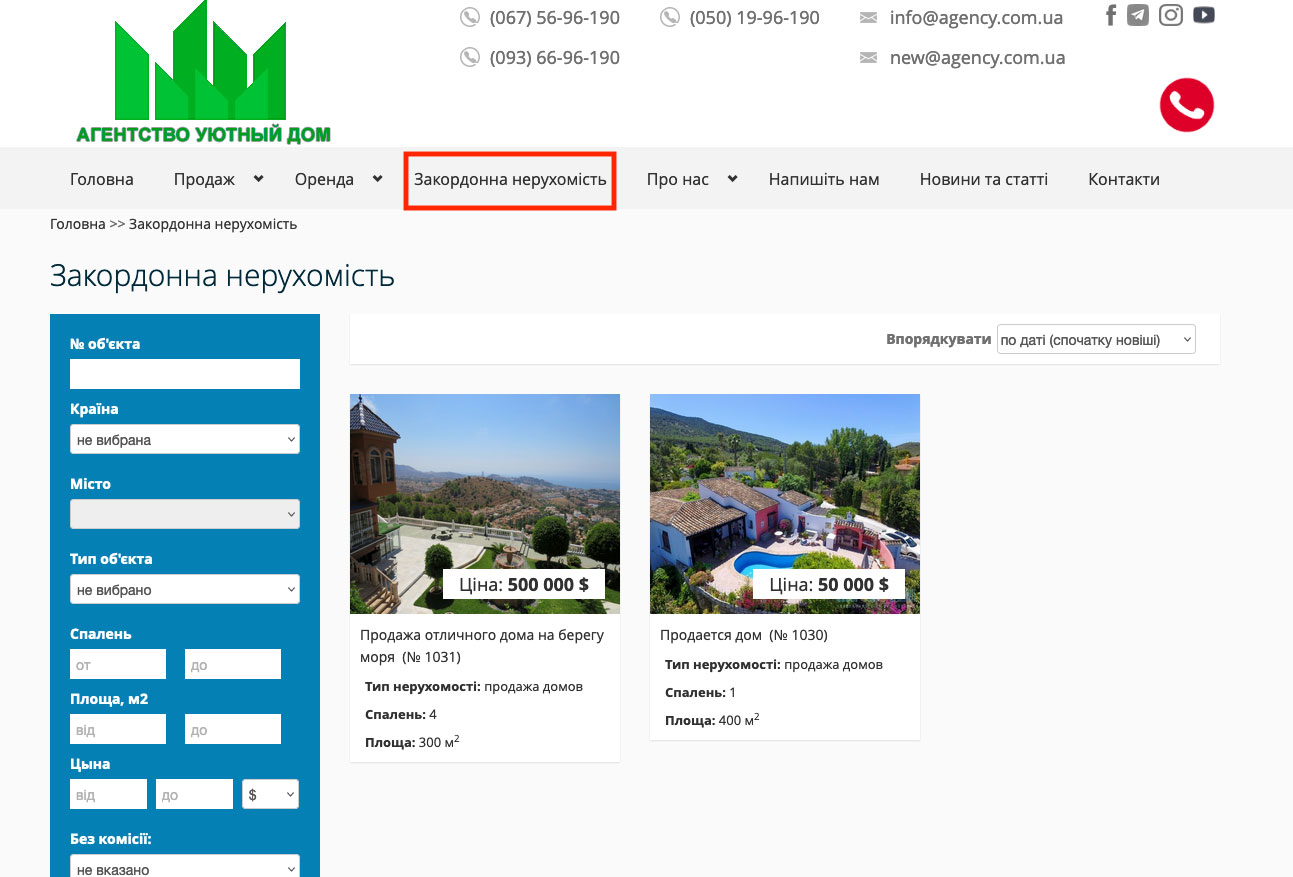Click the 'Ціна: 50 000 $' price label
1293x877 pixels.
(x=829, y=584)
